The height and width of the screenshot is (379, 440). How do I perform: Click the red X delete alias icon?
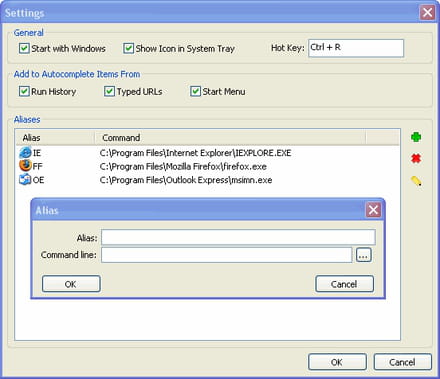coord(416,158)
